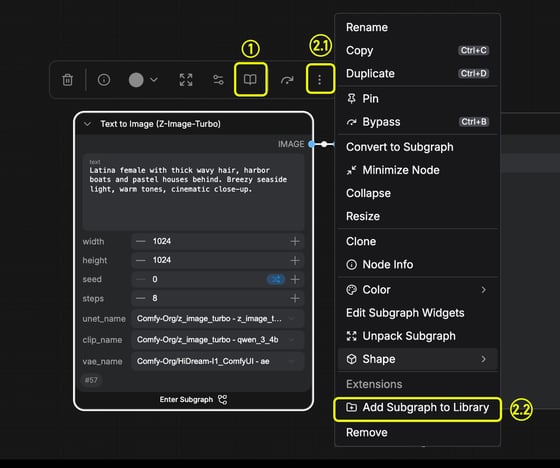
Task: Delete node with the trash icon
Action: pyautogui.click(x=68, y=80)
